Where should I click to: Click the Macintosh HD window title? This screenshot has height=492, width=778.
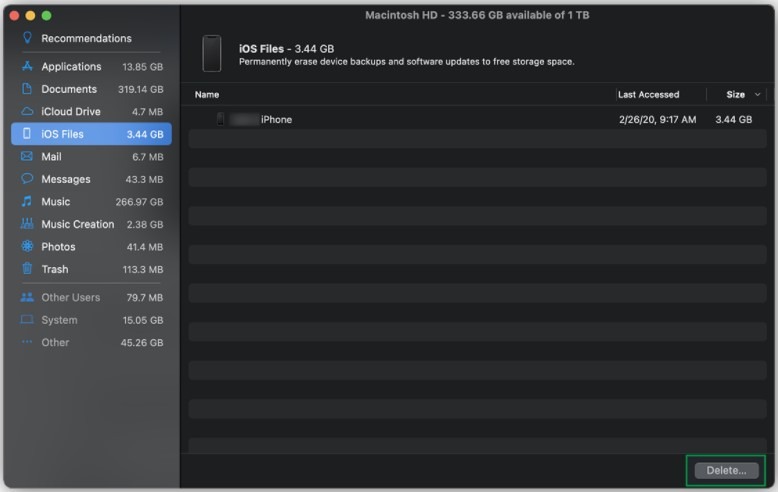tap(477, 15)
